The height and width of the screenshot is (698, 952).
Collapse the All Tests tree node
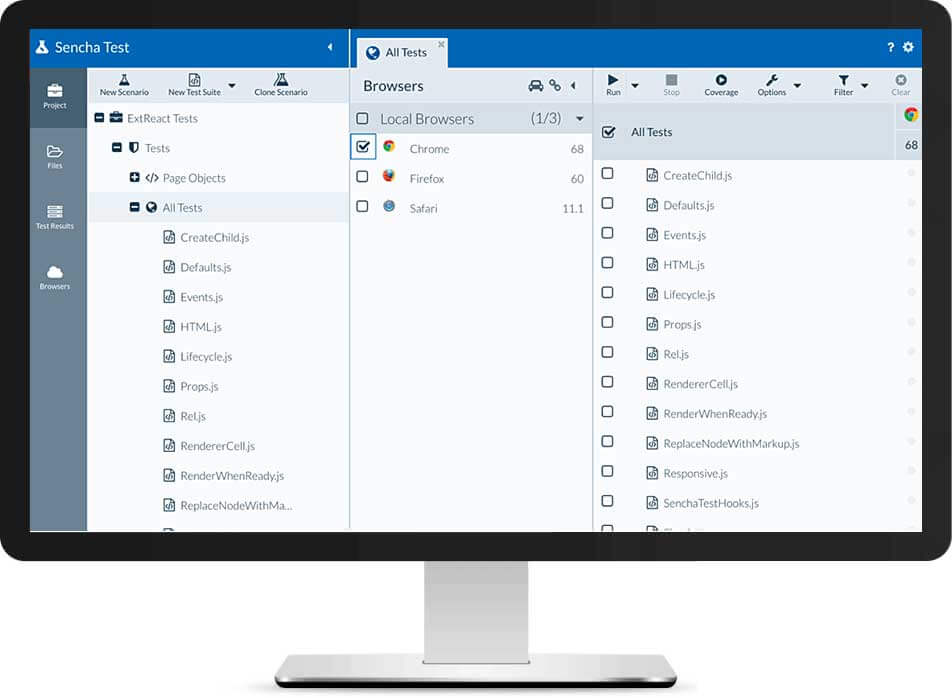coord(134,207)
